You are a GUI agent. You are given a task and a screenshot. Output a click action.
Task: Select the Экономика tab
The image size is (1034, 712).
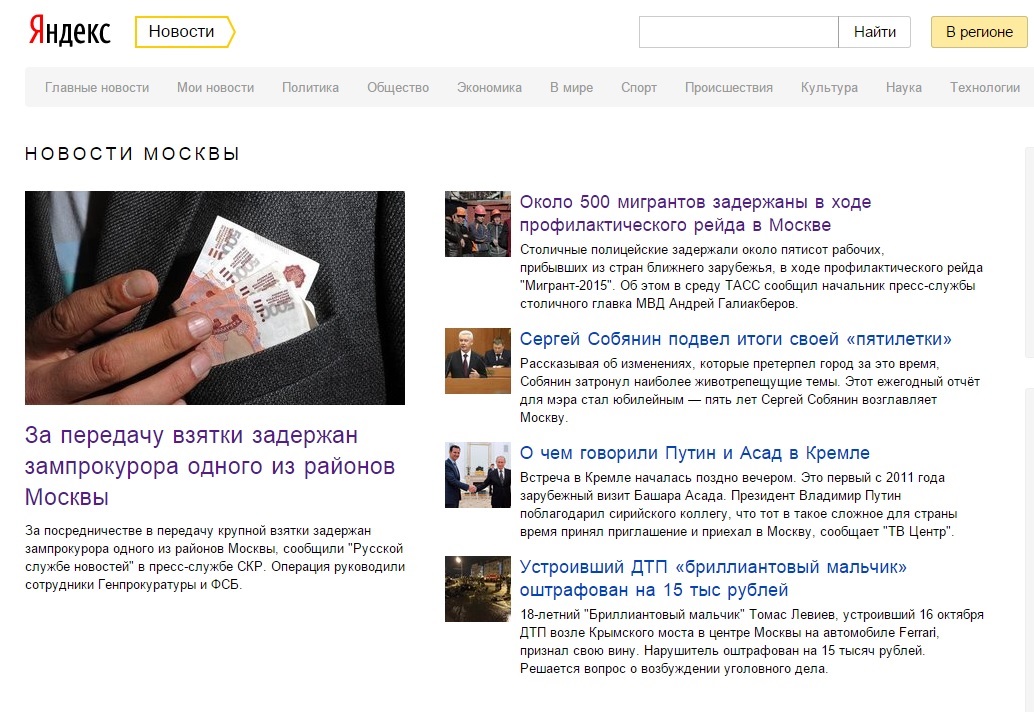[489, 87]
